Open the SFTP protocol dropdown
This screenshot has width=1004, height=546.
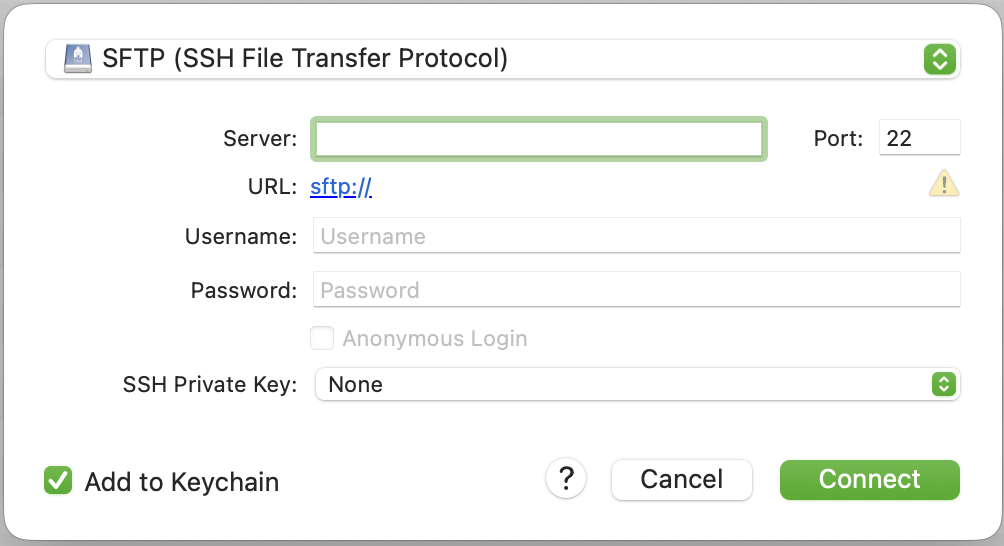(500, 59)
